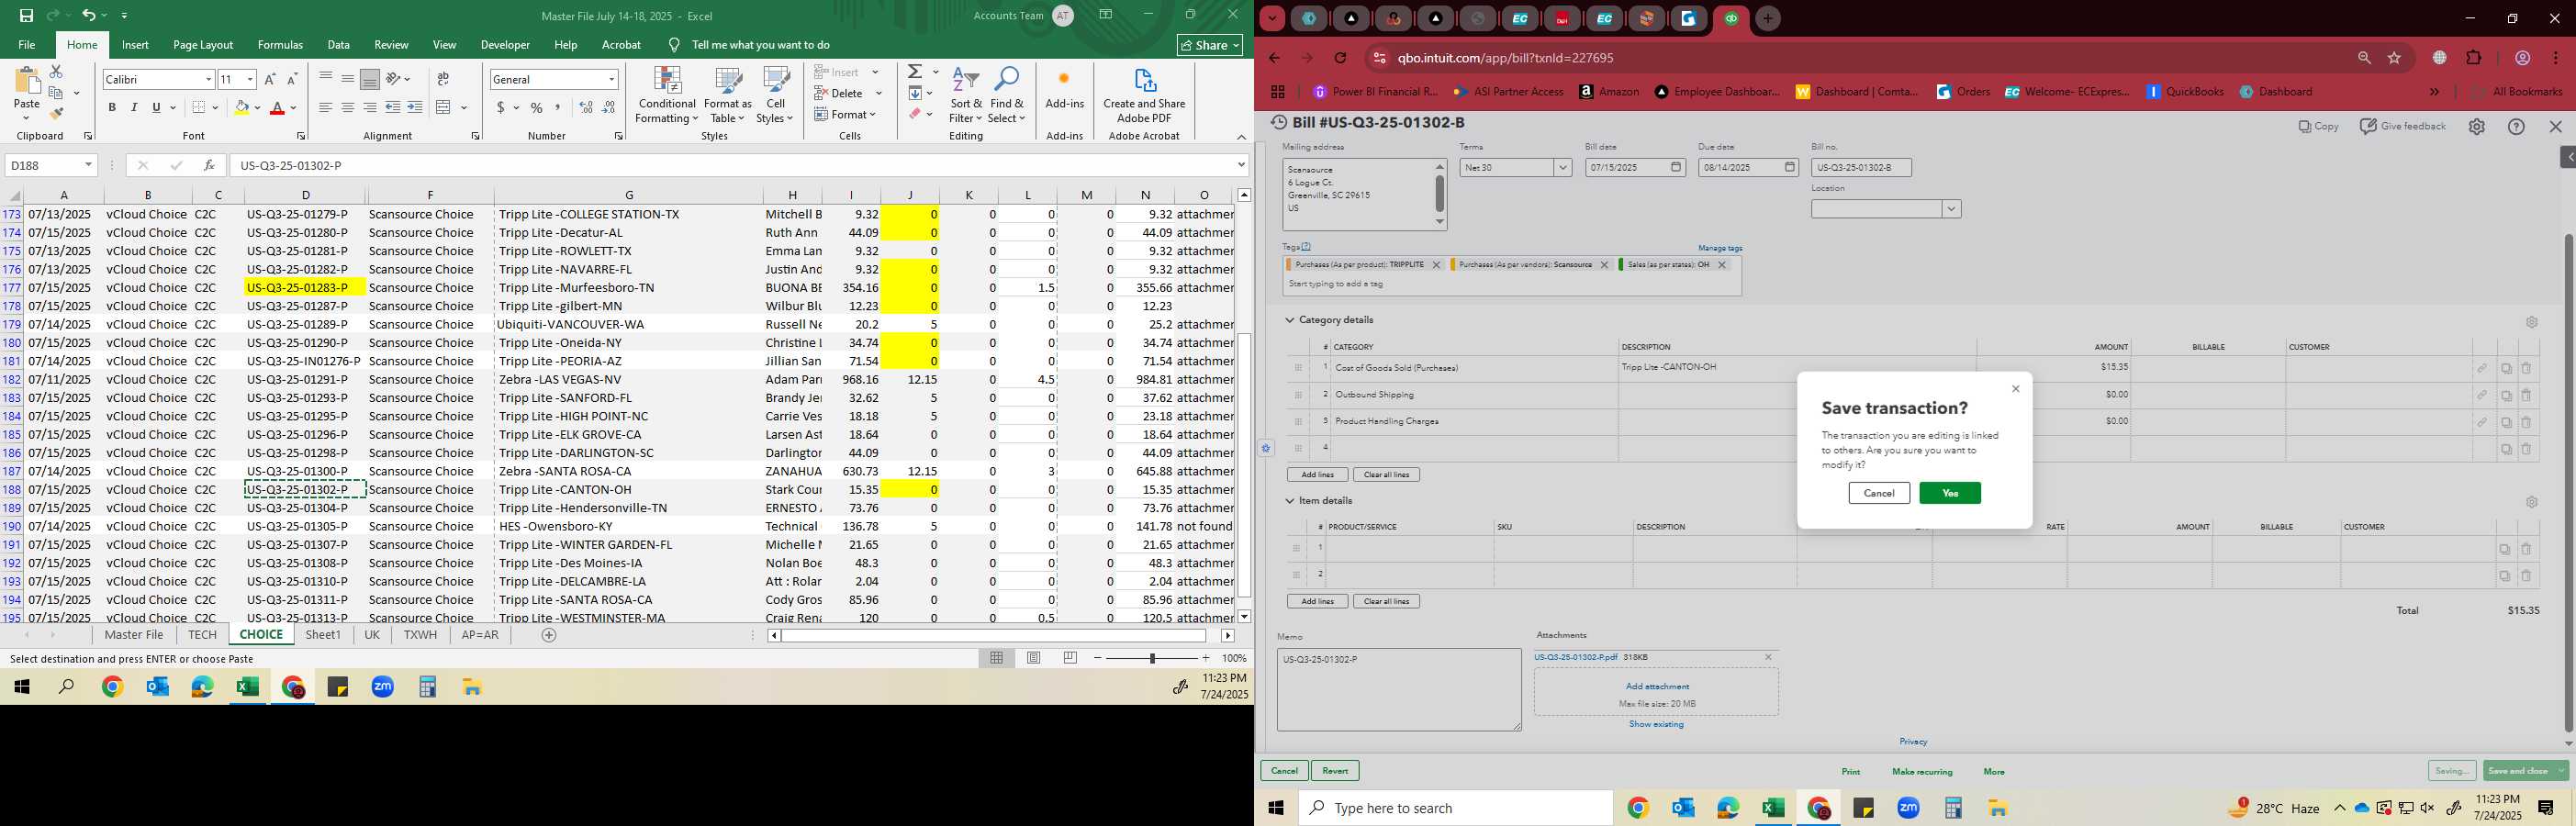Click the Format Painter brush icon
This screenshot has width=2576, height=826.
(x=56, y=114)
